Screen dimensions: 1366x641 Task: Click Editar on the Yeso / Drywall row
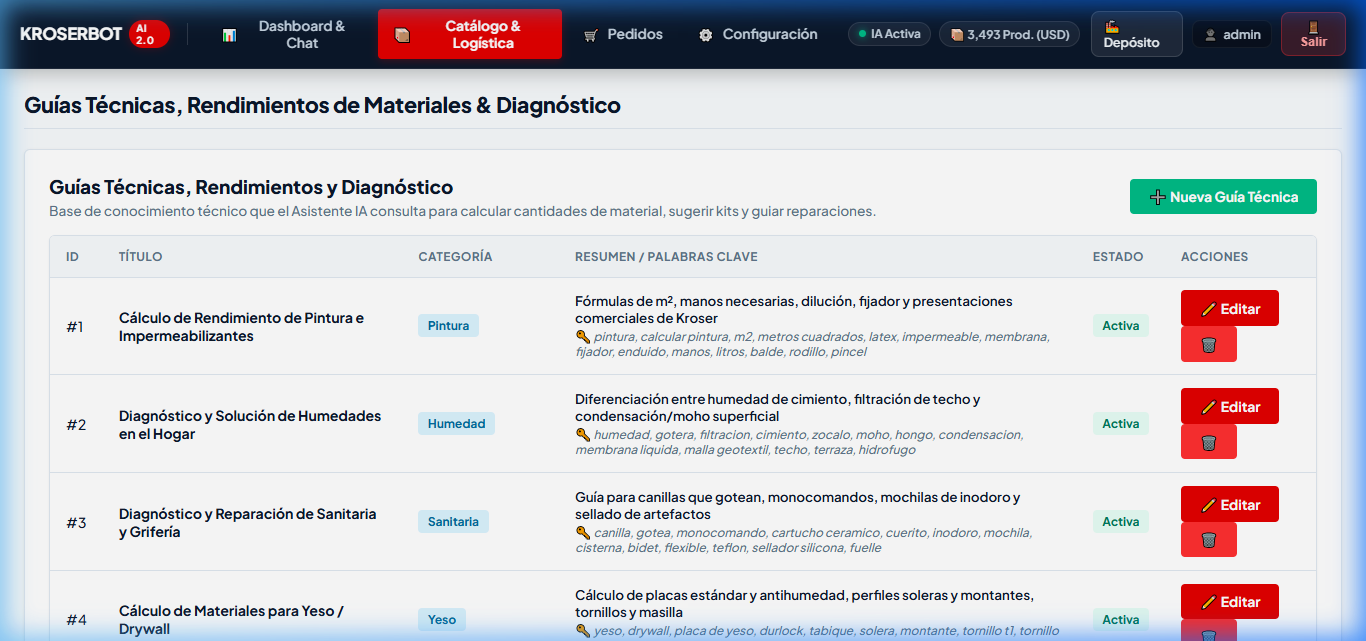pyautogui.click(x=1230, y=602)
